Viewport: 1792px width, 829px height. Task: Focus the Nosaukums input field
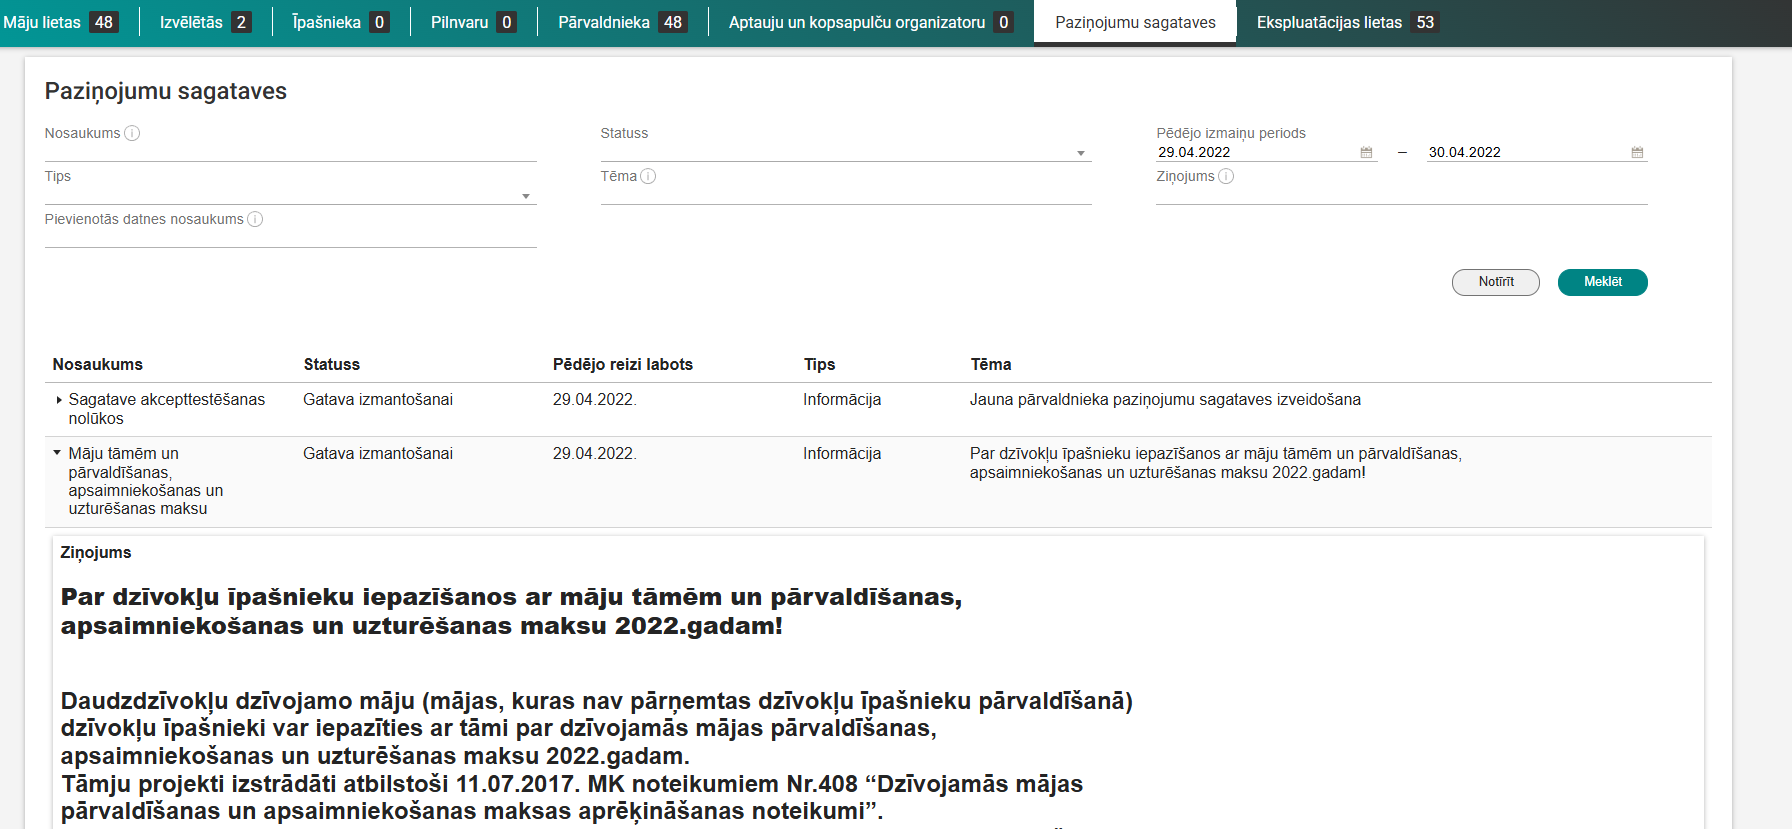coord(291,152)
